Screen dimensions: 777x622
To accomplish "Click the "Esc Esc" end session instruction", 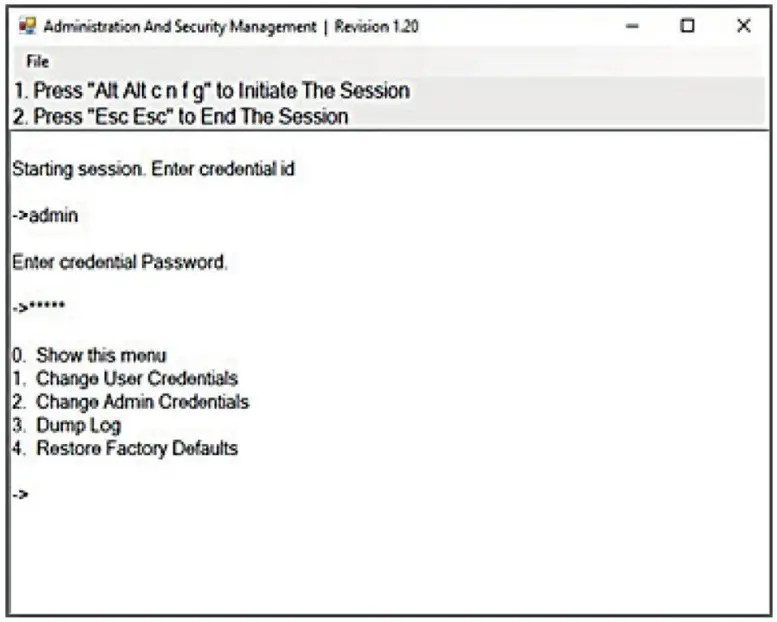I will click(181, 117).
